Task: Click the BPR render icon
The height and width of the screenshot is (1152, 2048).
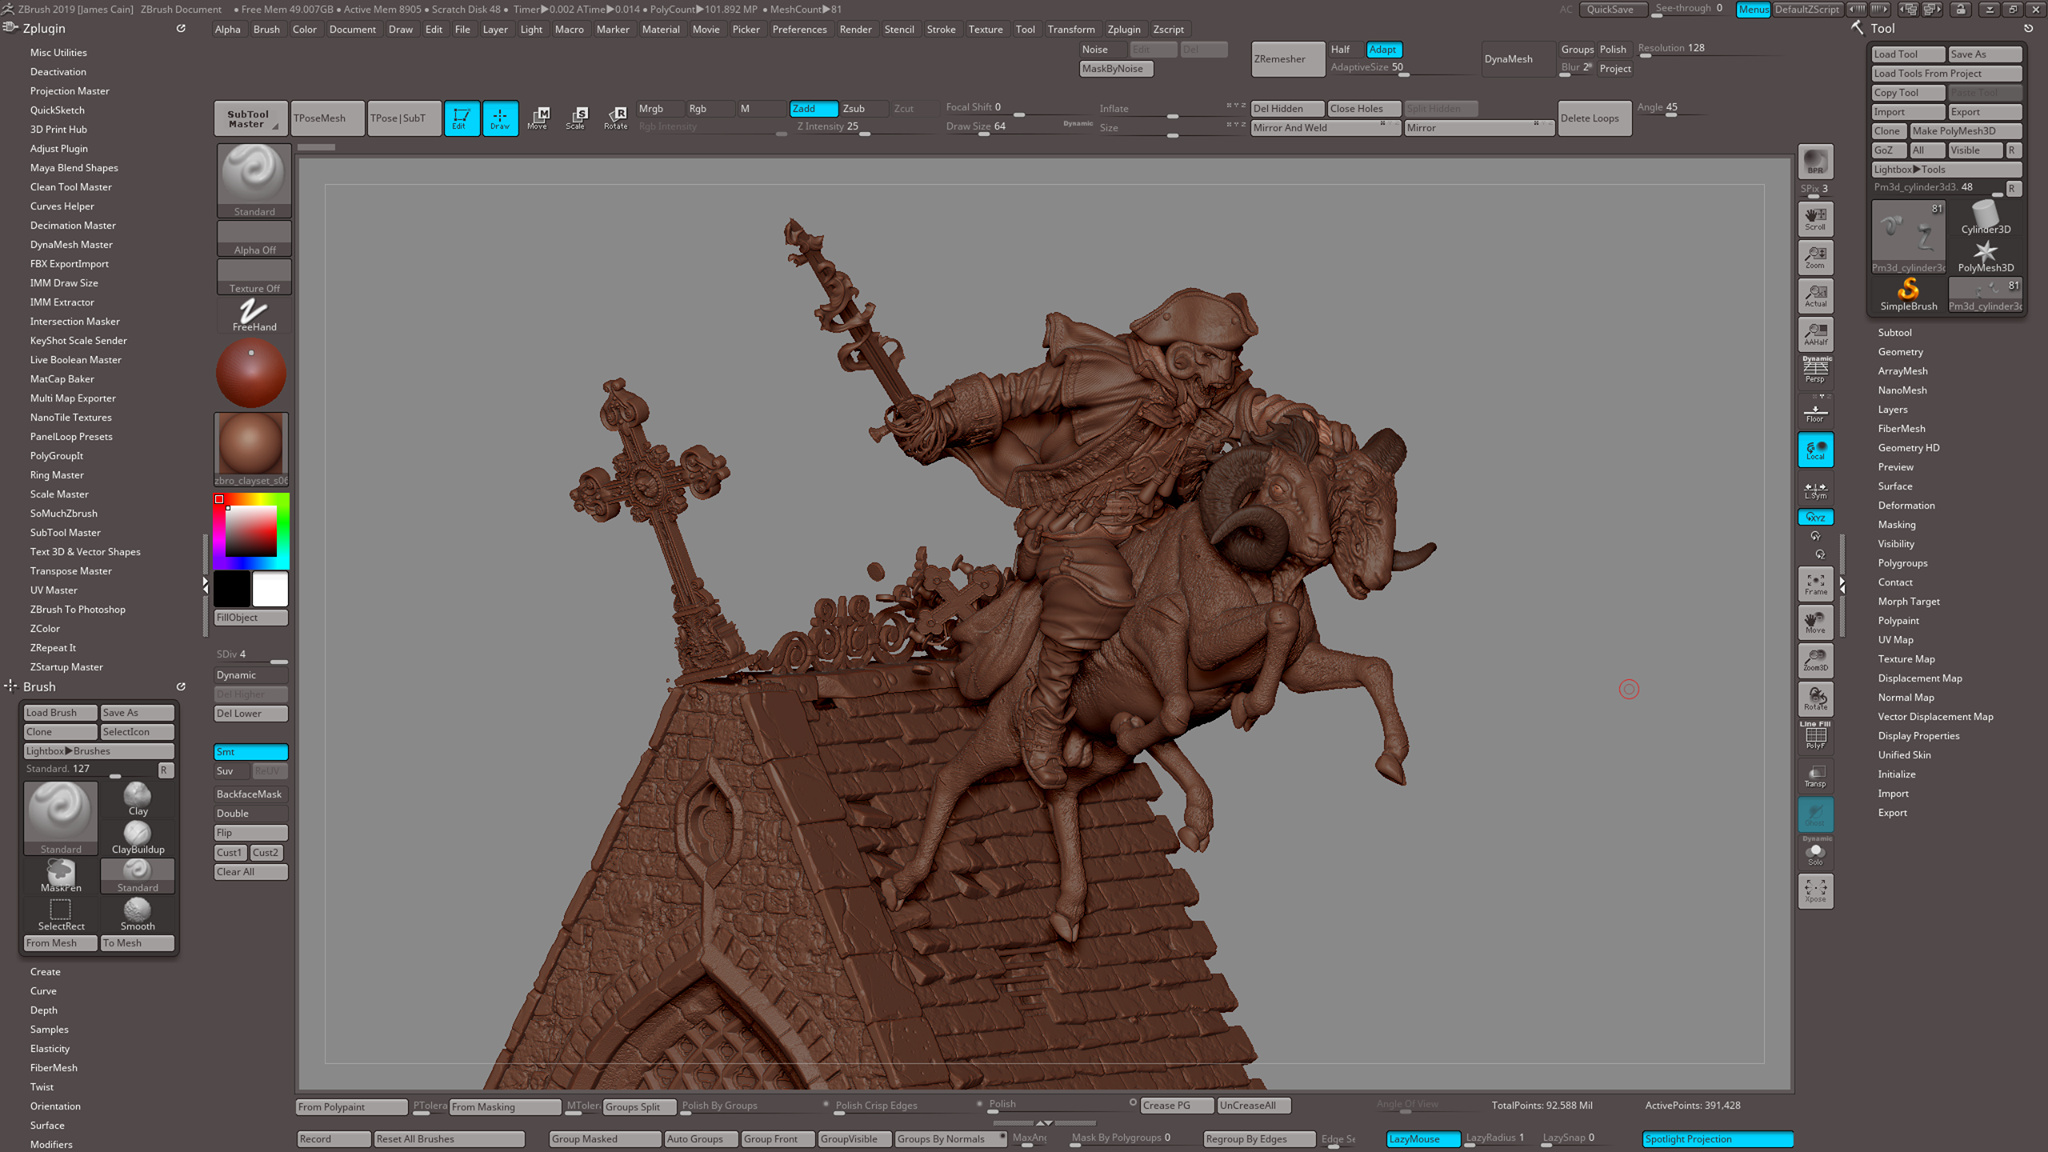Action: tap(1815, 162)
